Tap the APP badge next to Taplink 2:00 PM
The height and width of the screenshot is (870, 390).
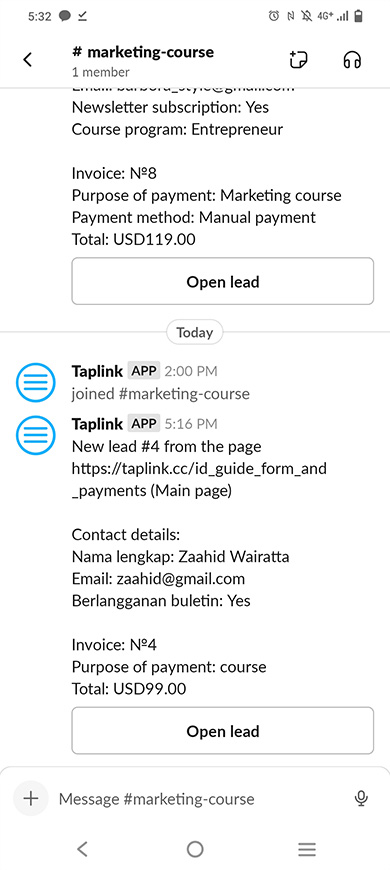tap(144, 371)
